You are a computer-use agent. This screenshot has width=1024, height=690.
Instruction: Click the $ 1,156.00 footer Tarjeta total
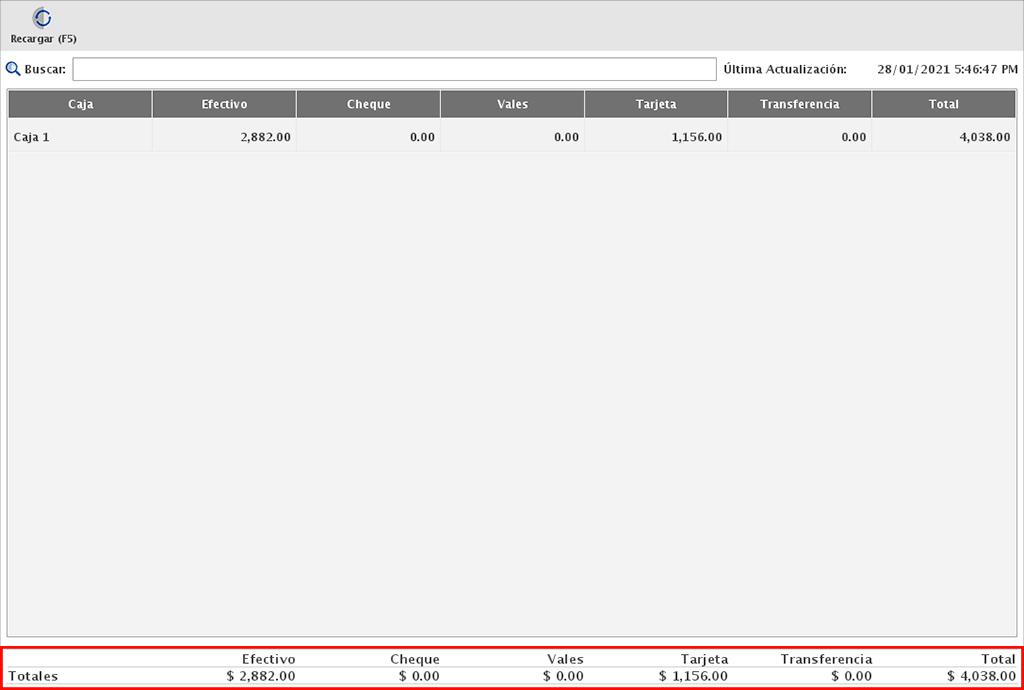tap(693, 676)
